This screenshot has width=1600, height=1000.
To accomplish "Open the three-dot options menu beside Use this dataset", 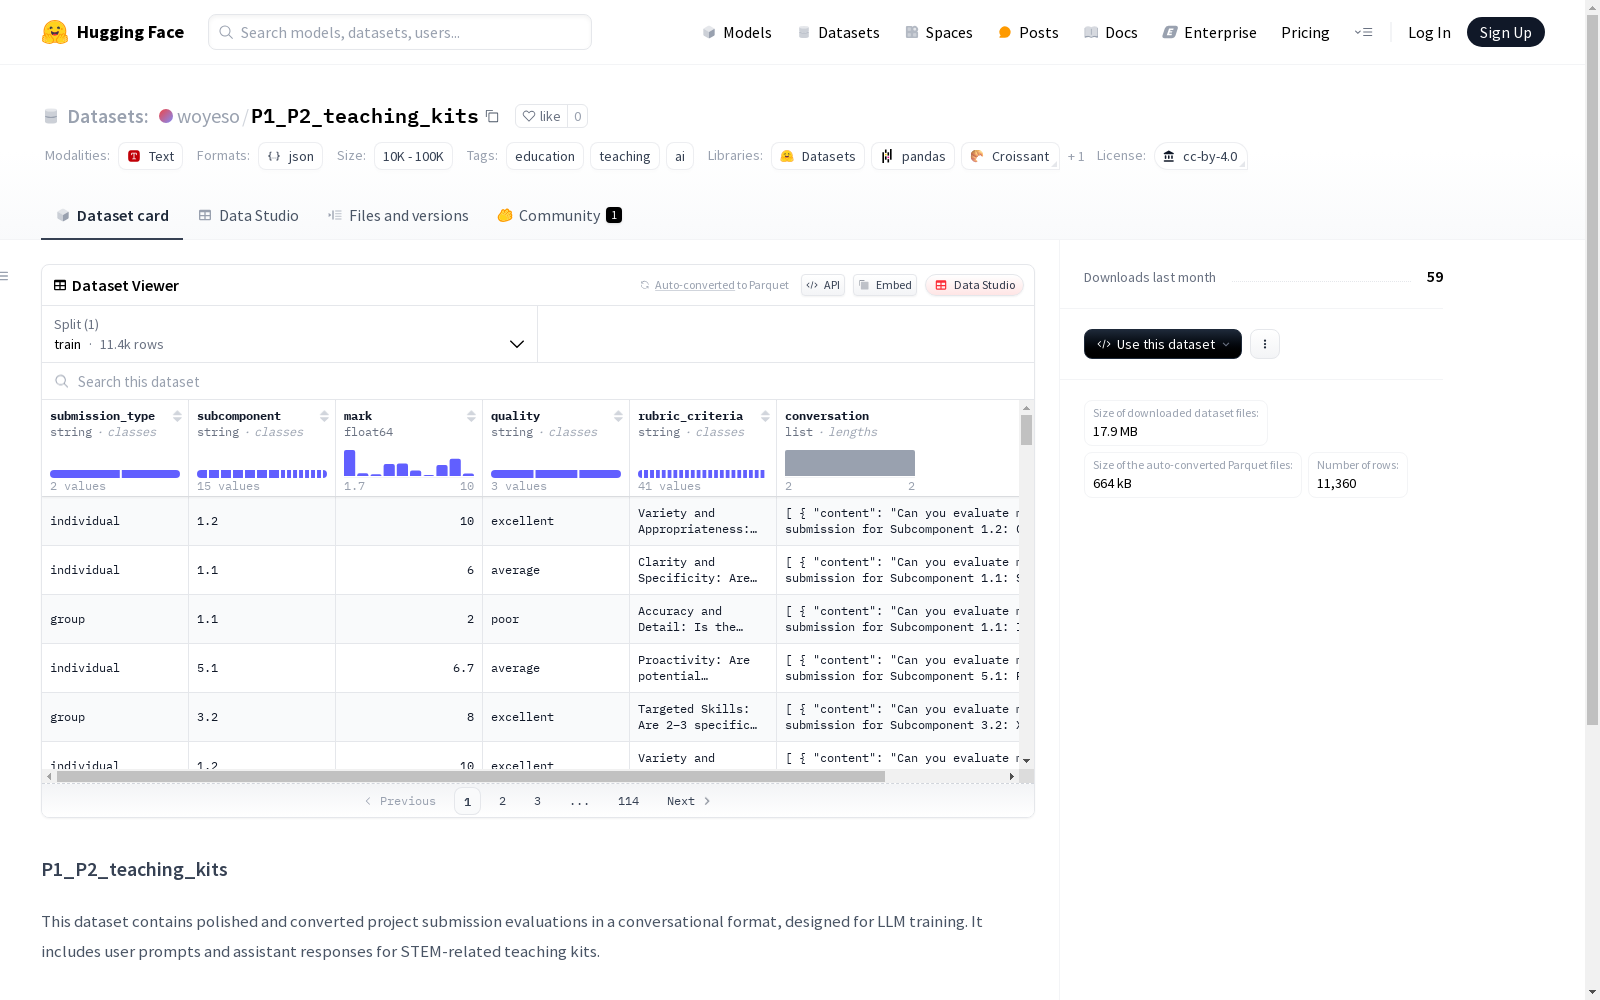I will click(x=1265, y=344).
